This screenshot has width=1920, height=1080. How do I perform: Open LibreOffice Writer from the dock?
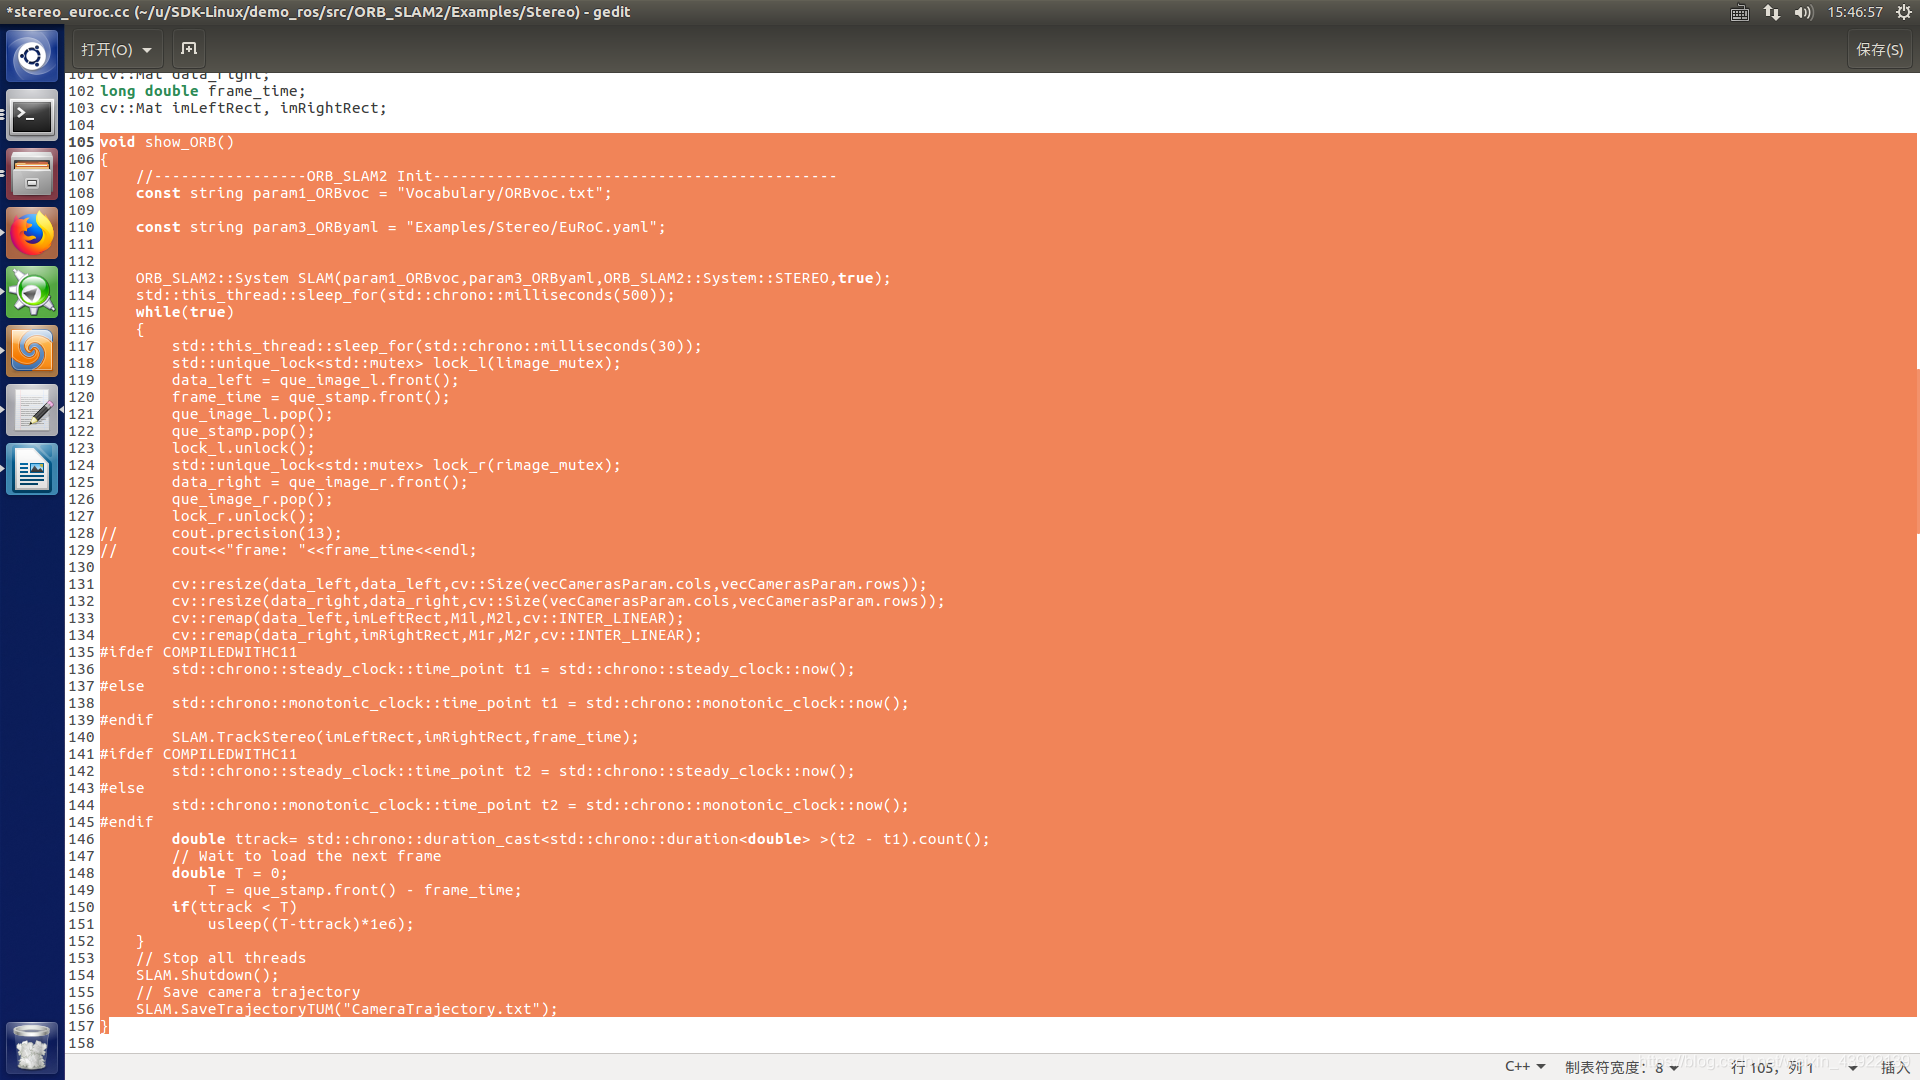point(32,470)
